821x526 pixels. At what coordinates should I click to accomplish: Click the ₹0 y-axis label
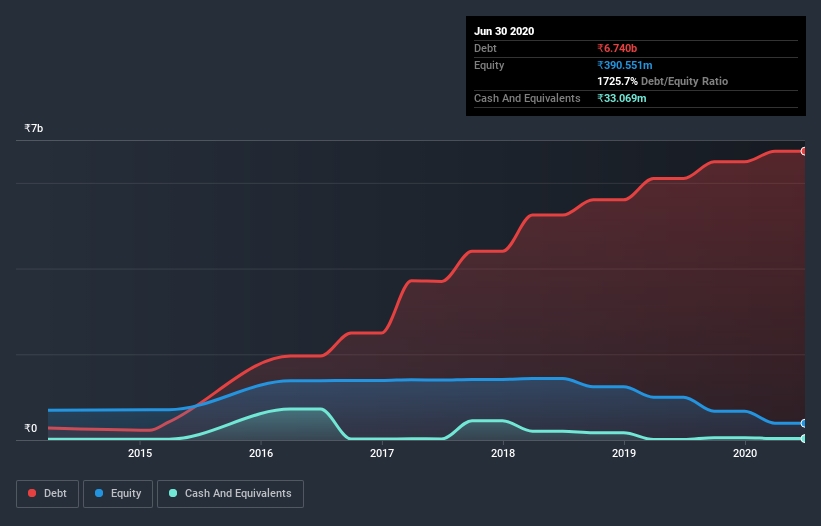pos(31,428)
